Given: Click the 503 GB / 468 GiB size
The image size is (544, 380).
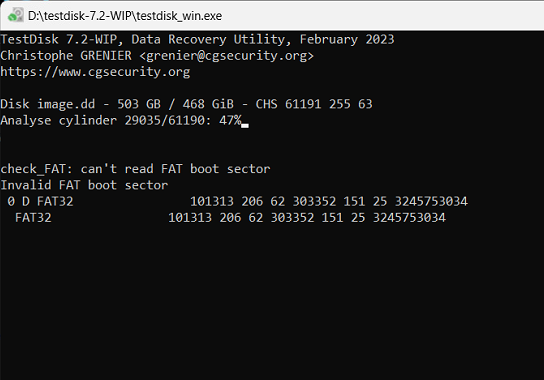Looking at the screenshot, I should (175, 104).
